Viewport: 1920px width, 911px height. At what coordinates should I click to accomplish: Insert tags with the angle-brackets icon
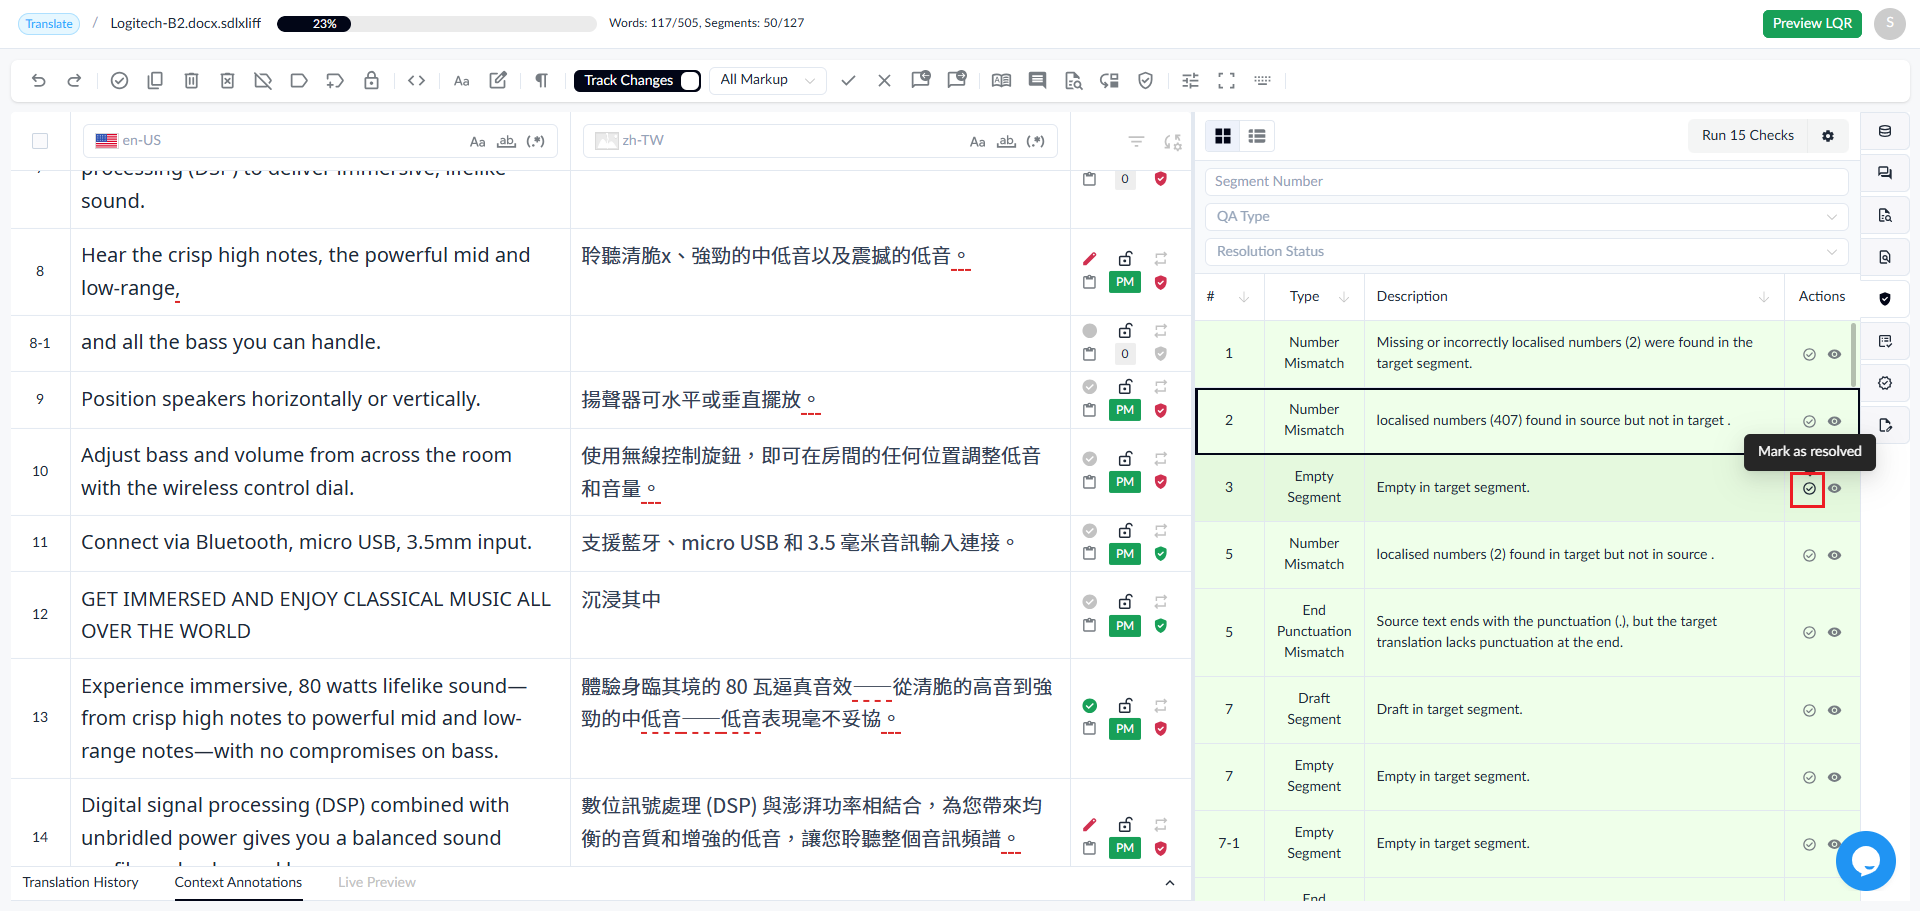[x=417, y=80]
